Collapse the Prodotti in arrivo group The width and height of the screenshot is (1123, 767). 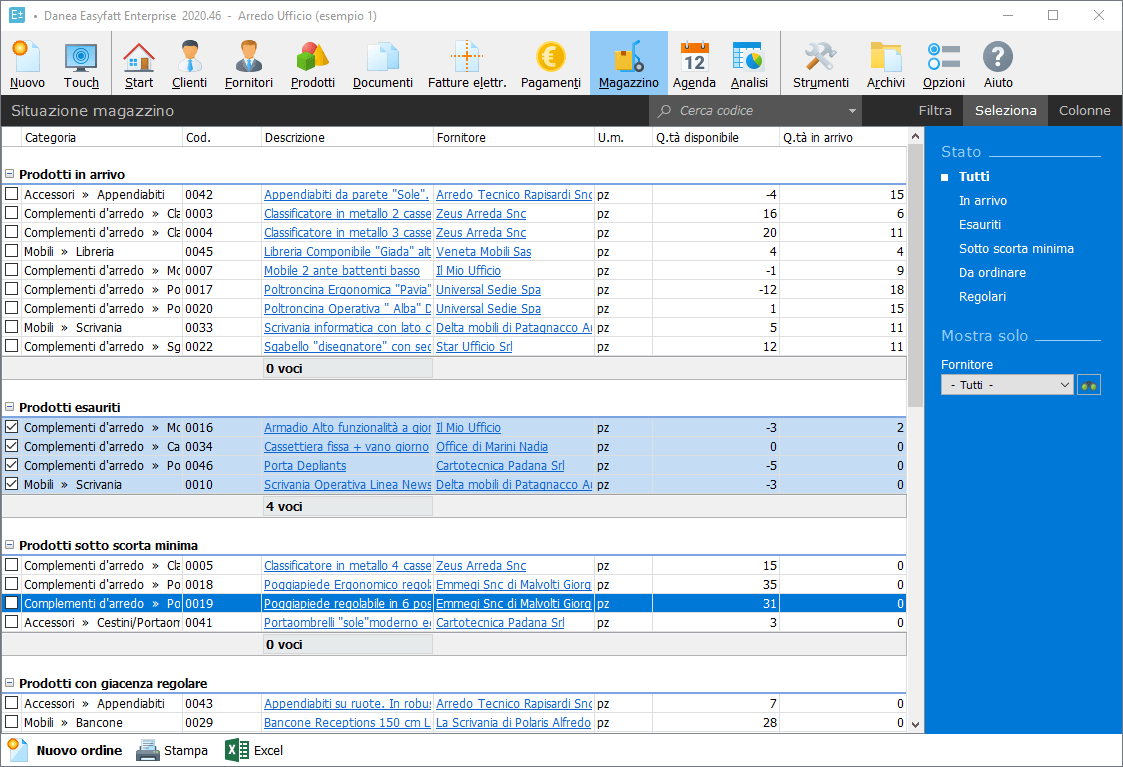click(x=10, y=174)
